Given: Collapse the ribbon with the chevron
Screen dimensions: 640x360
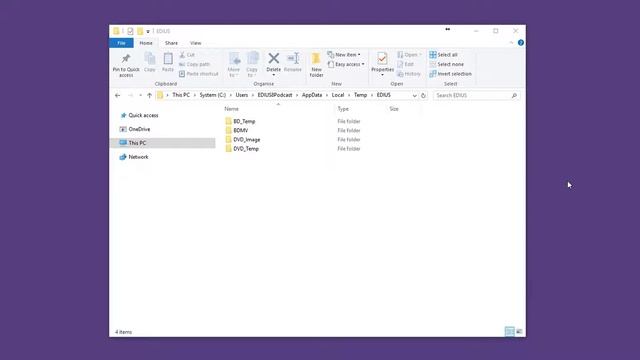Looking at the screenshot, I should 511,42.
